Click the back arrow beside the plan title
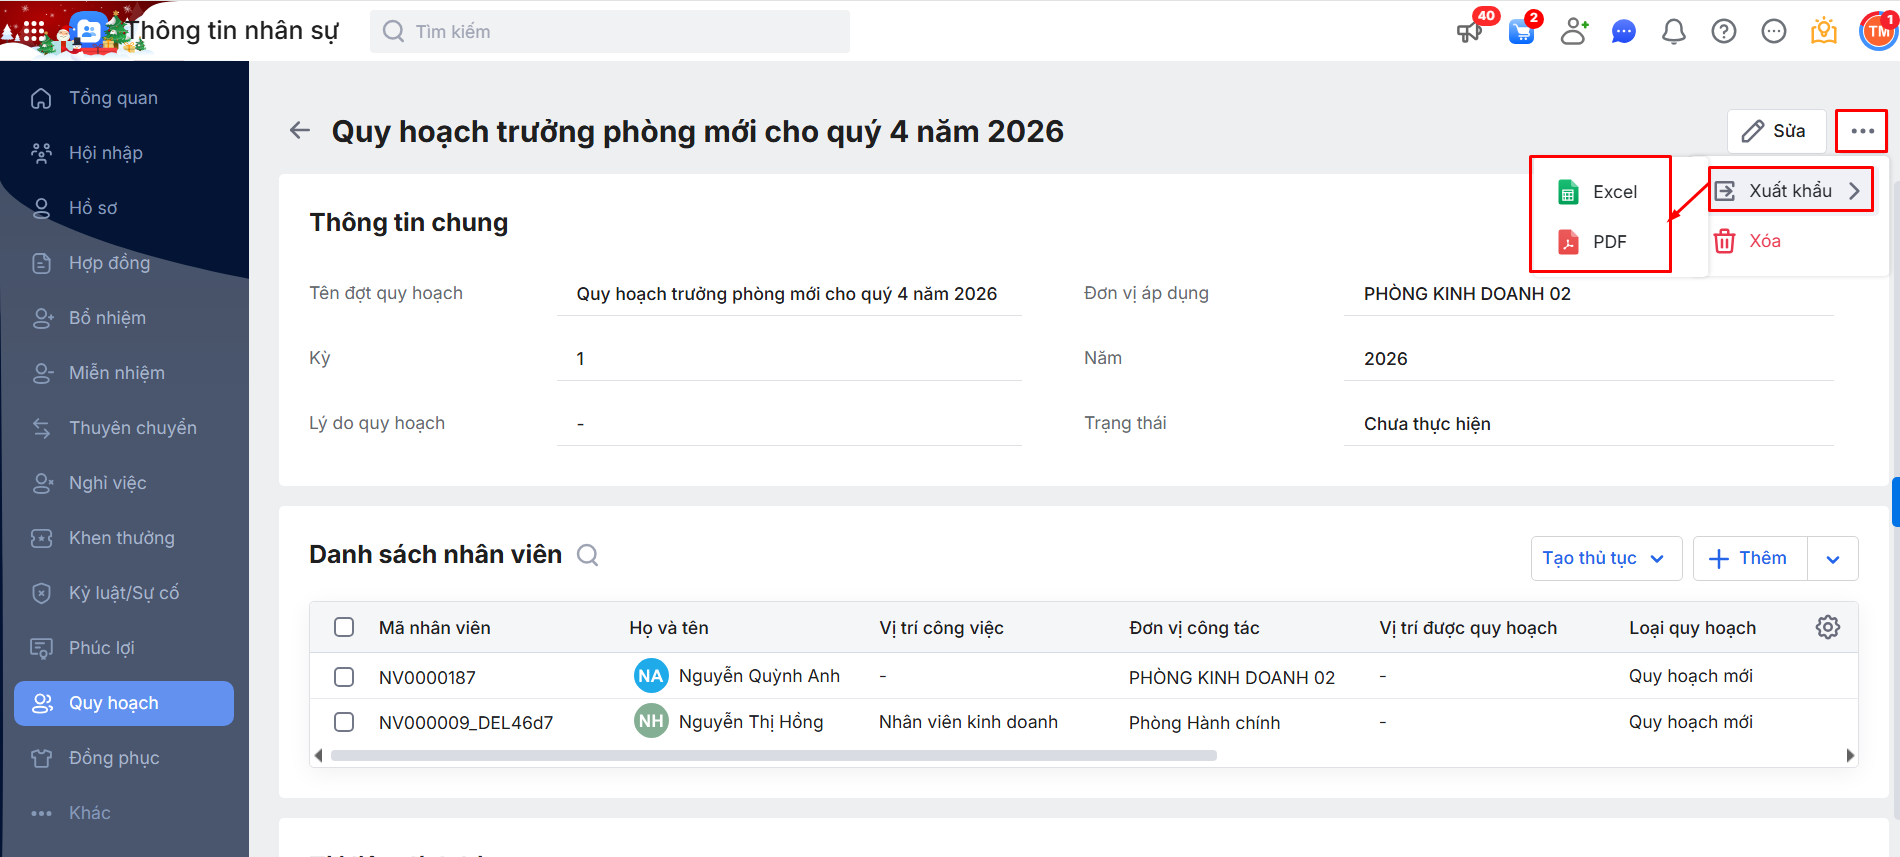 [x=299, y=130]
